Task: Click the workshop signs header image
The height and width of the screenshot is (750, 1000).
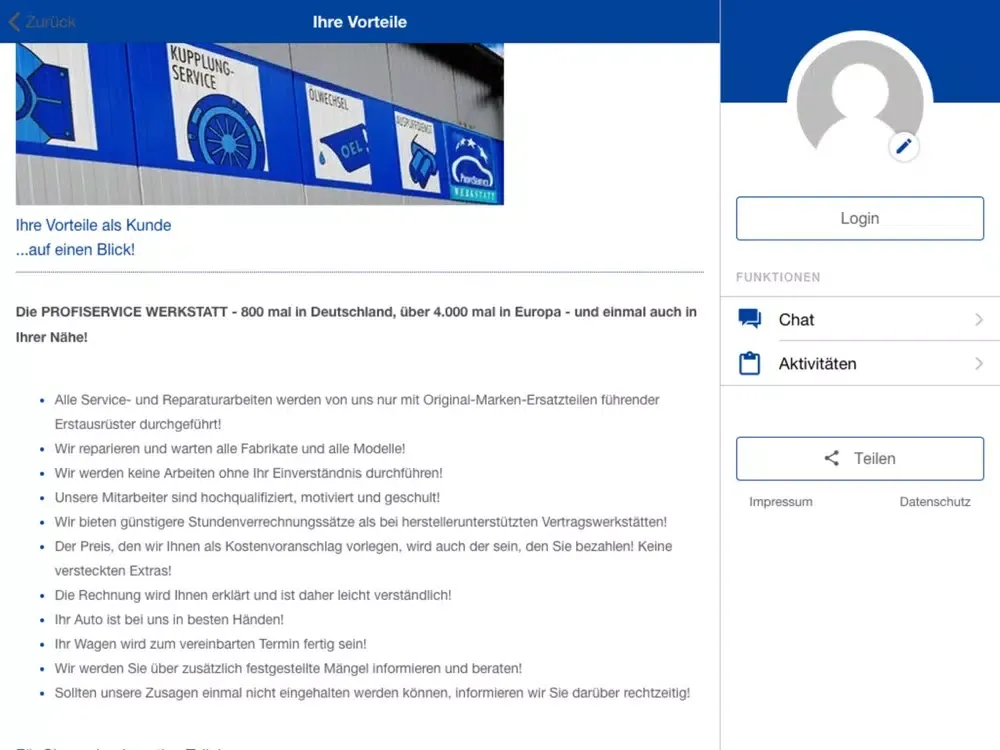Action: (260, 124)
